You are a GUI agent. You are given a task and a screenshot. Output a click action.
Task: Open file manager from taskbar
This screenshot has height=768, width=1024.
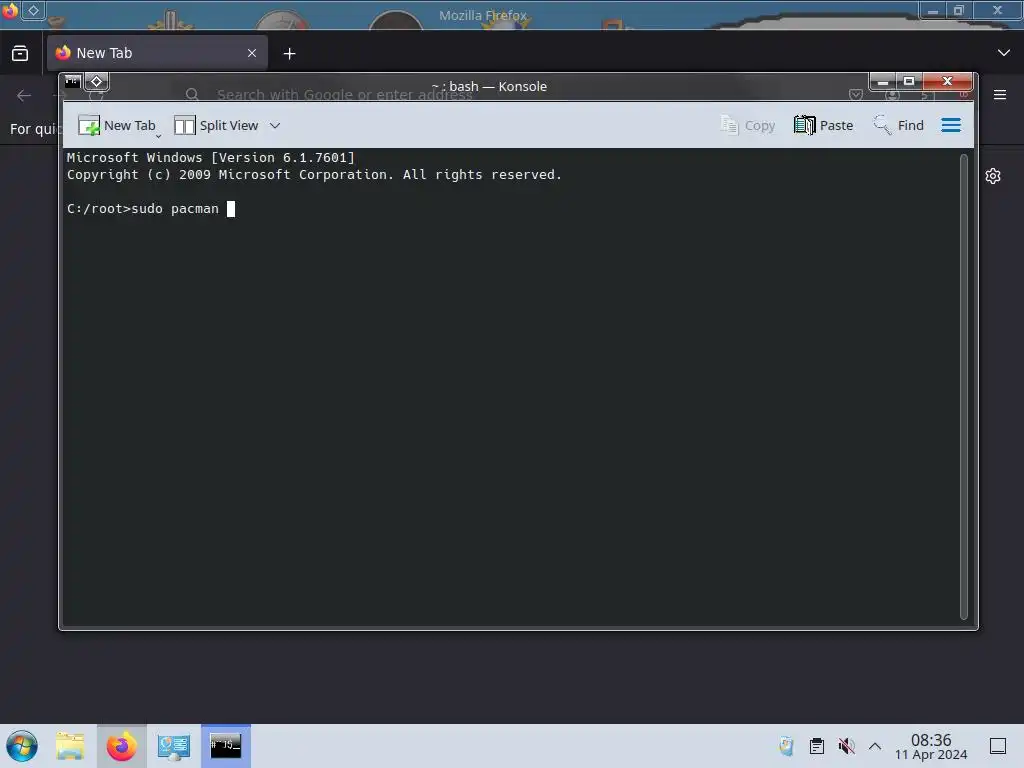70,746
